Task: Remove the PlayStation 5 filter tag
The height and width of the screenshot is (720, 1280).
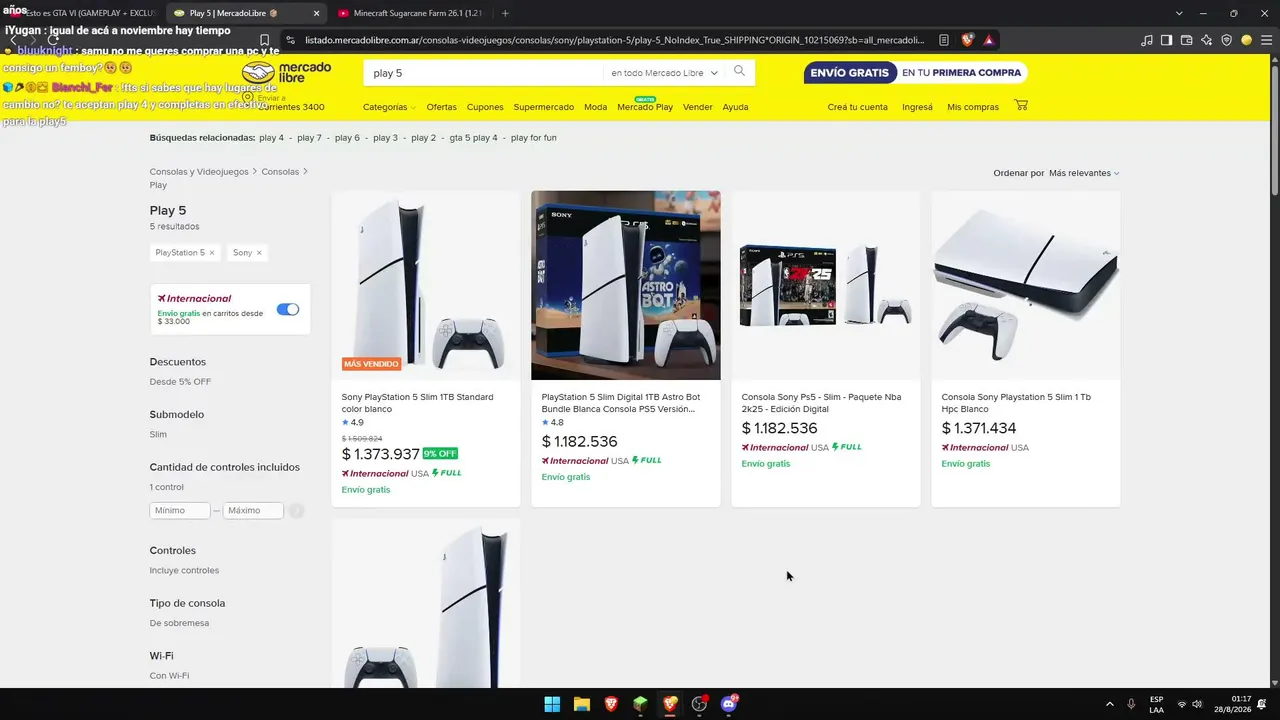Action: click(x=212, y=253)
